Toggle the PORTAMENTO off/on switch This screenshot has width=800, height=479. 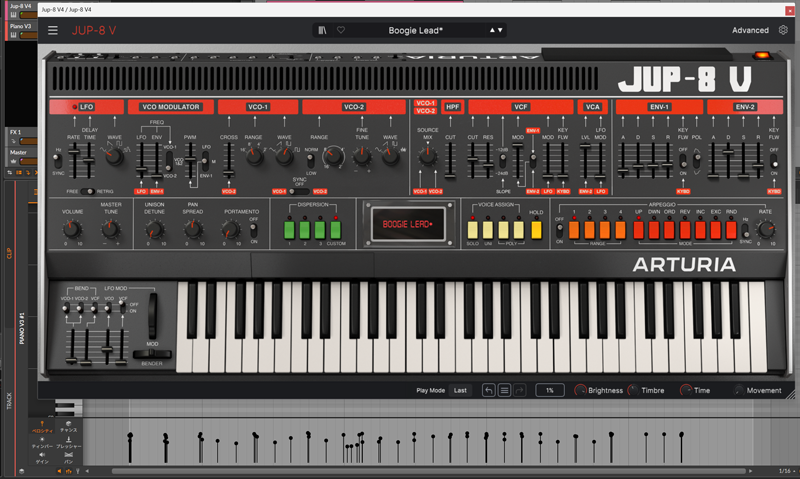[x=254, y=230]
